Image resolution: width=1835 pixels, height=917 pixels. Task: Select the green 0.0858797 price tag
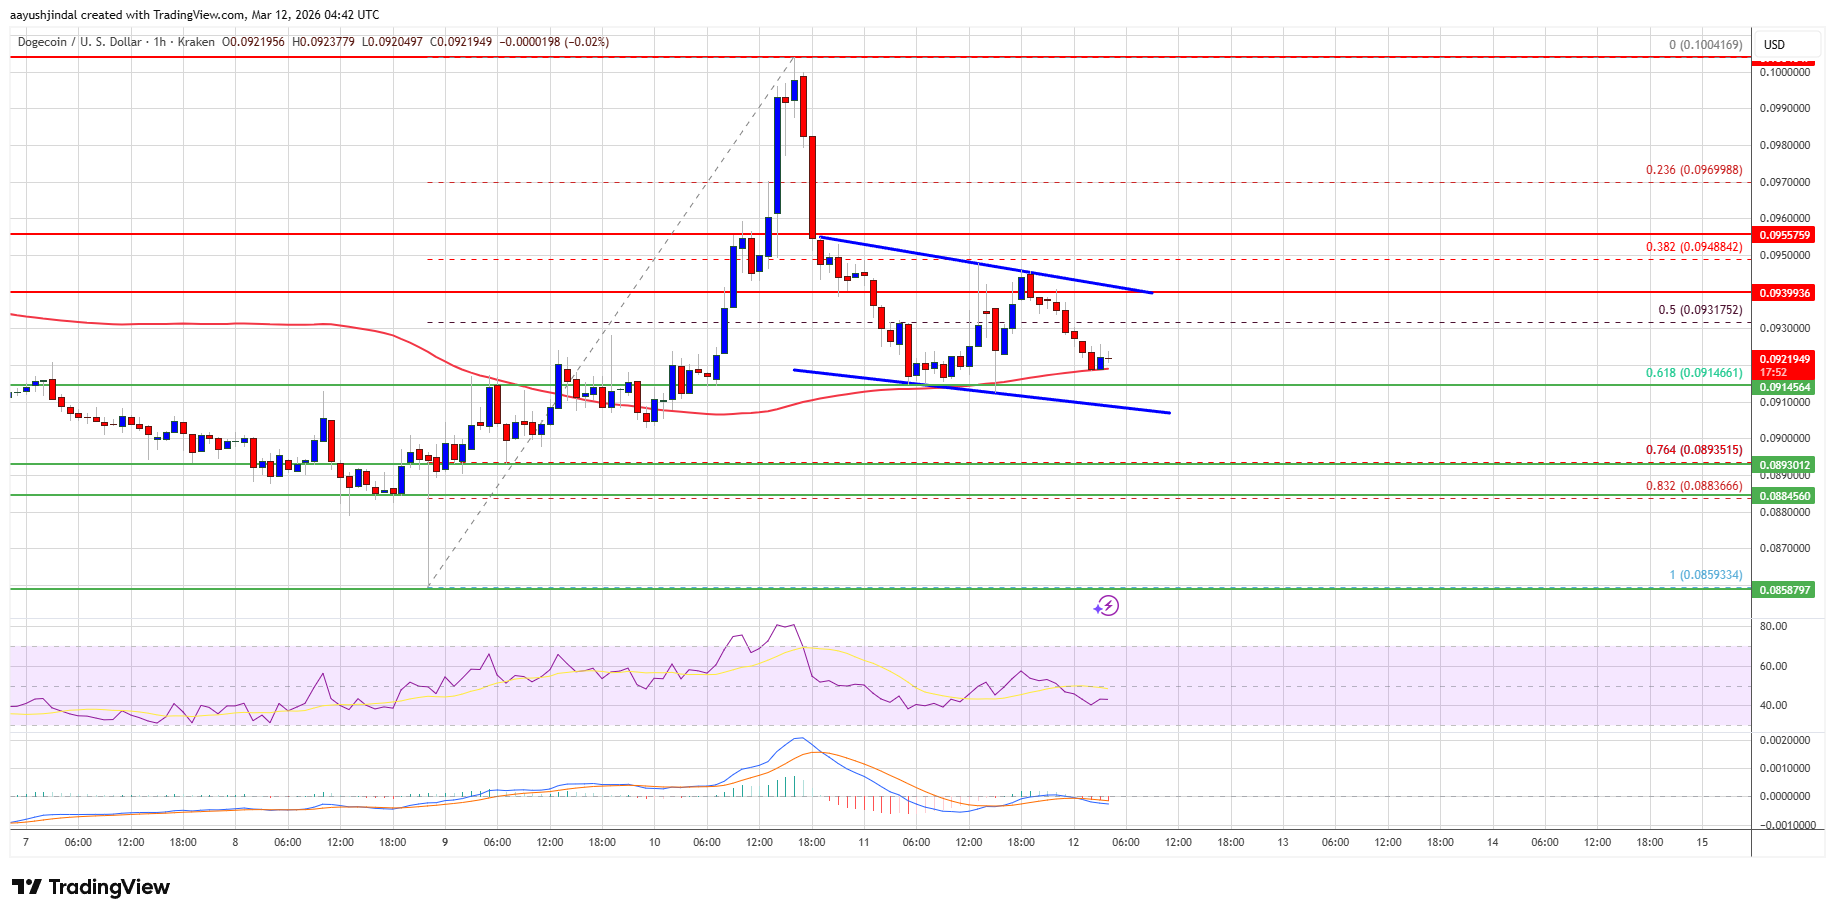[1785, 590]
